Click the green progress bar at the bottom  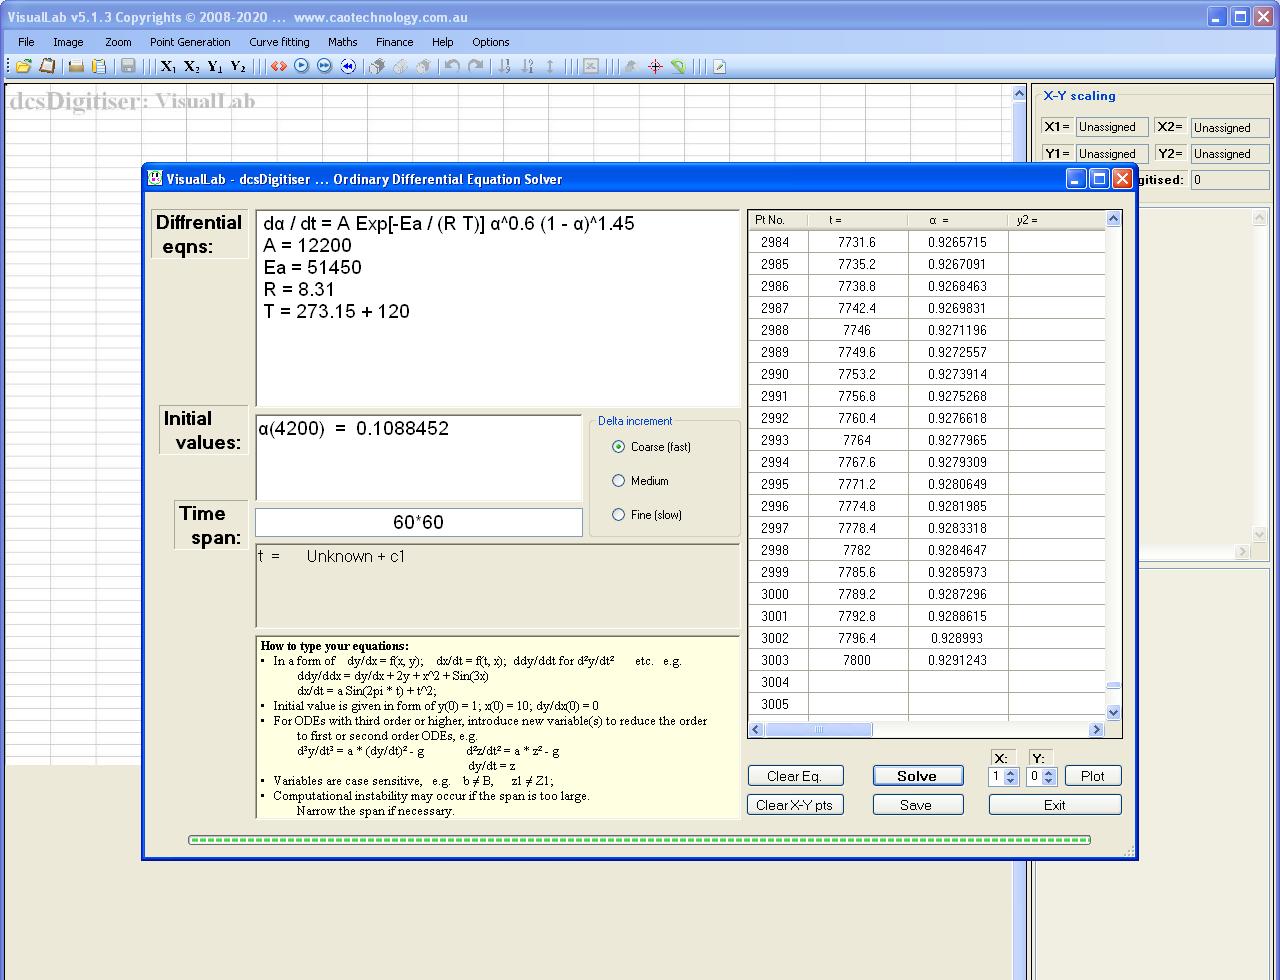tap(640, 840)
